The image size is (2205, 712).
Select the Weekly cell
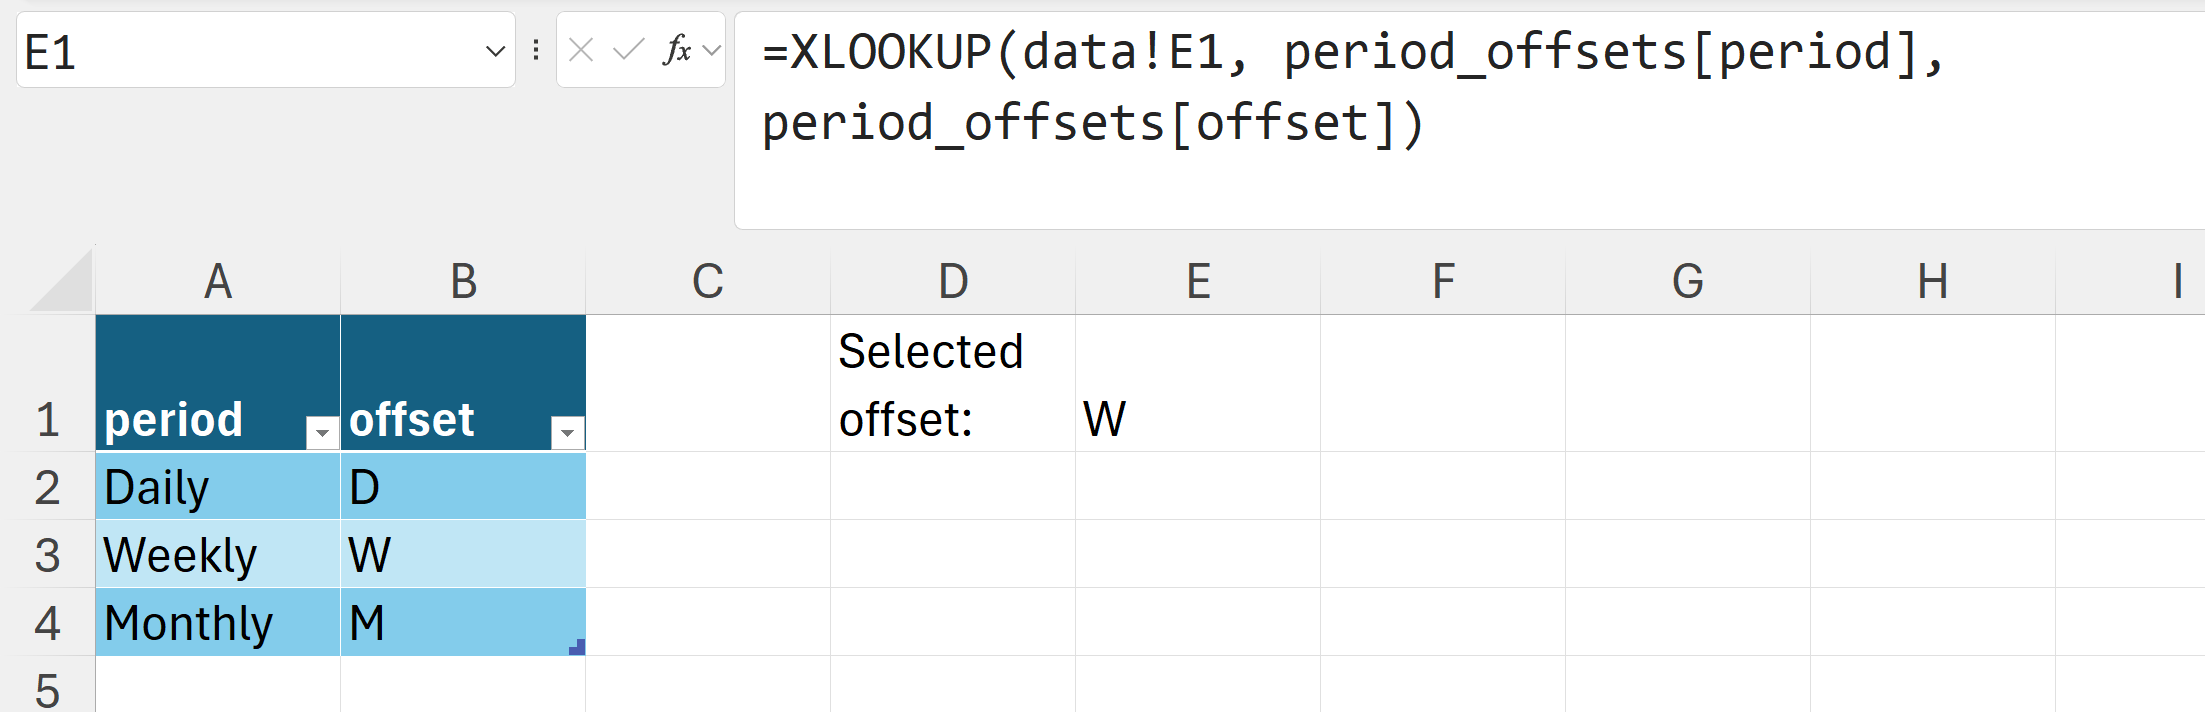217,554
